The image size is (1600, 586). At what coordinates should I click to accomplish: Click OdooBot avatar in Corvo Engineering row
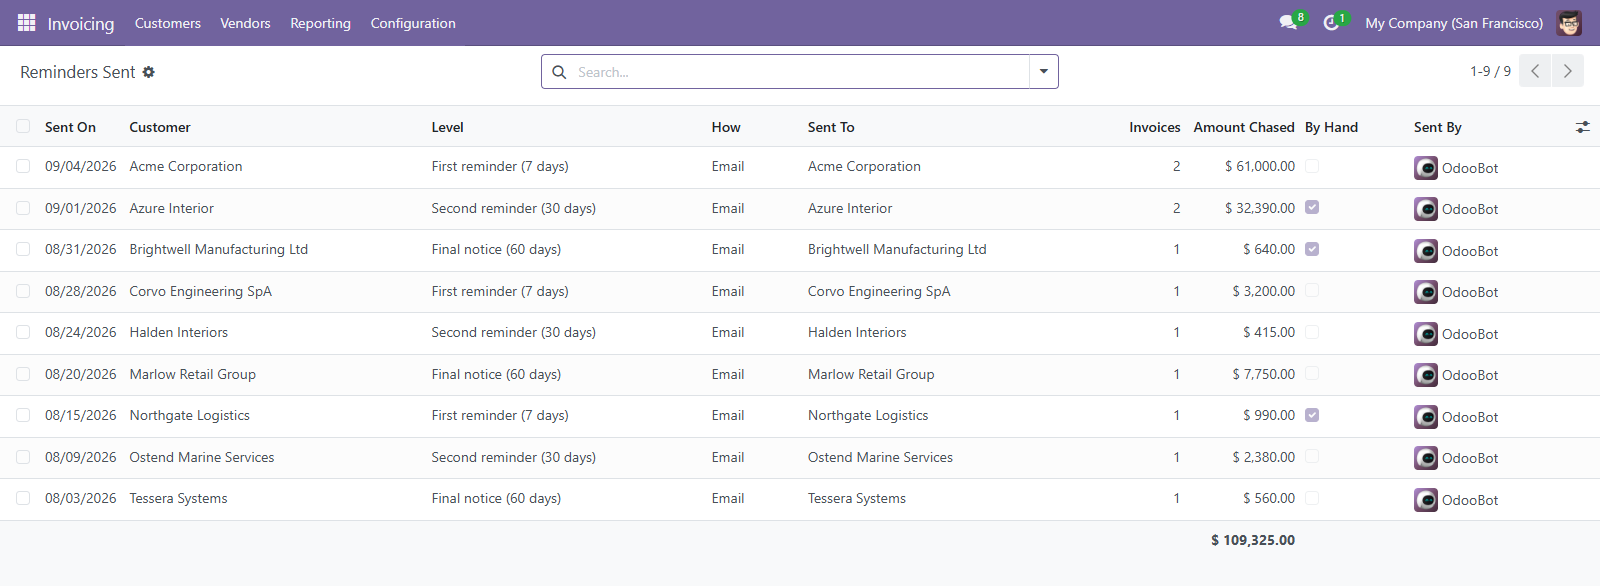pos(1426,292)
